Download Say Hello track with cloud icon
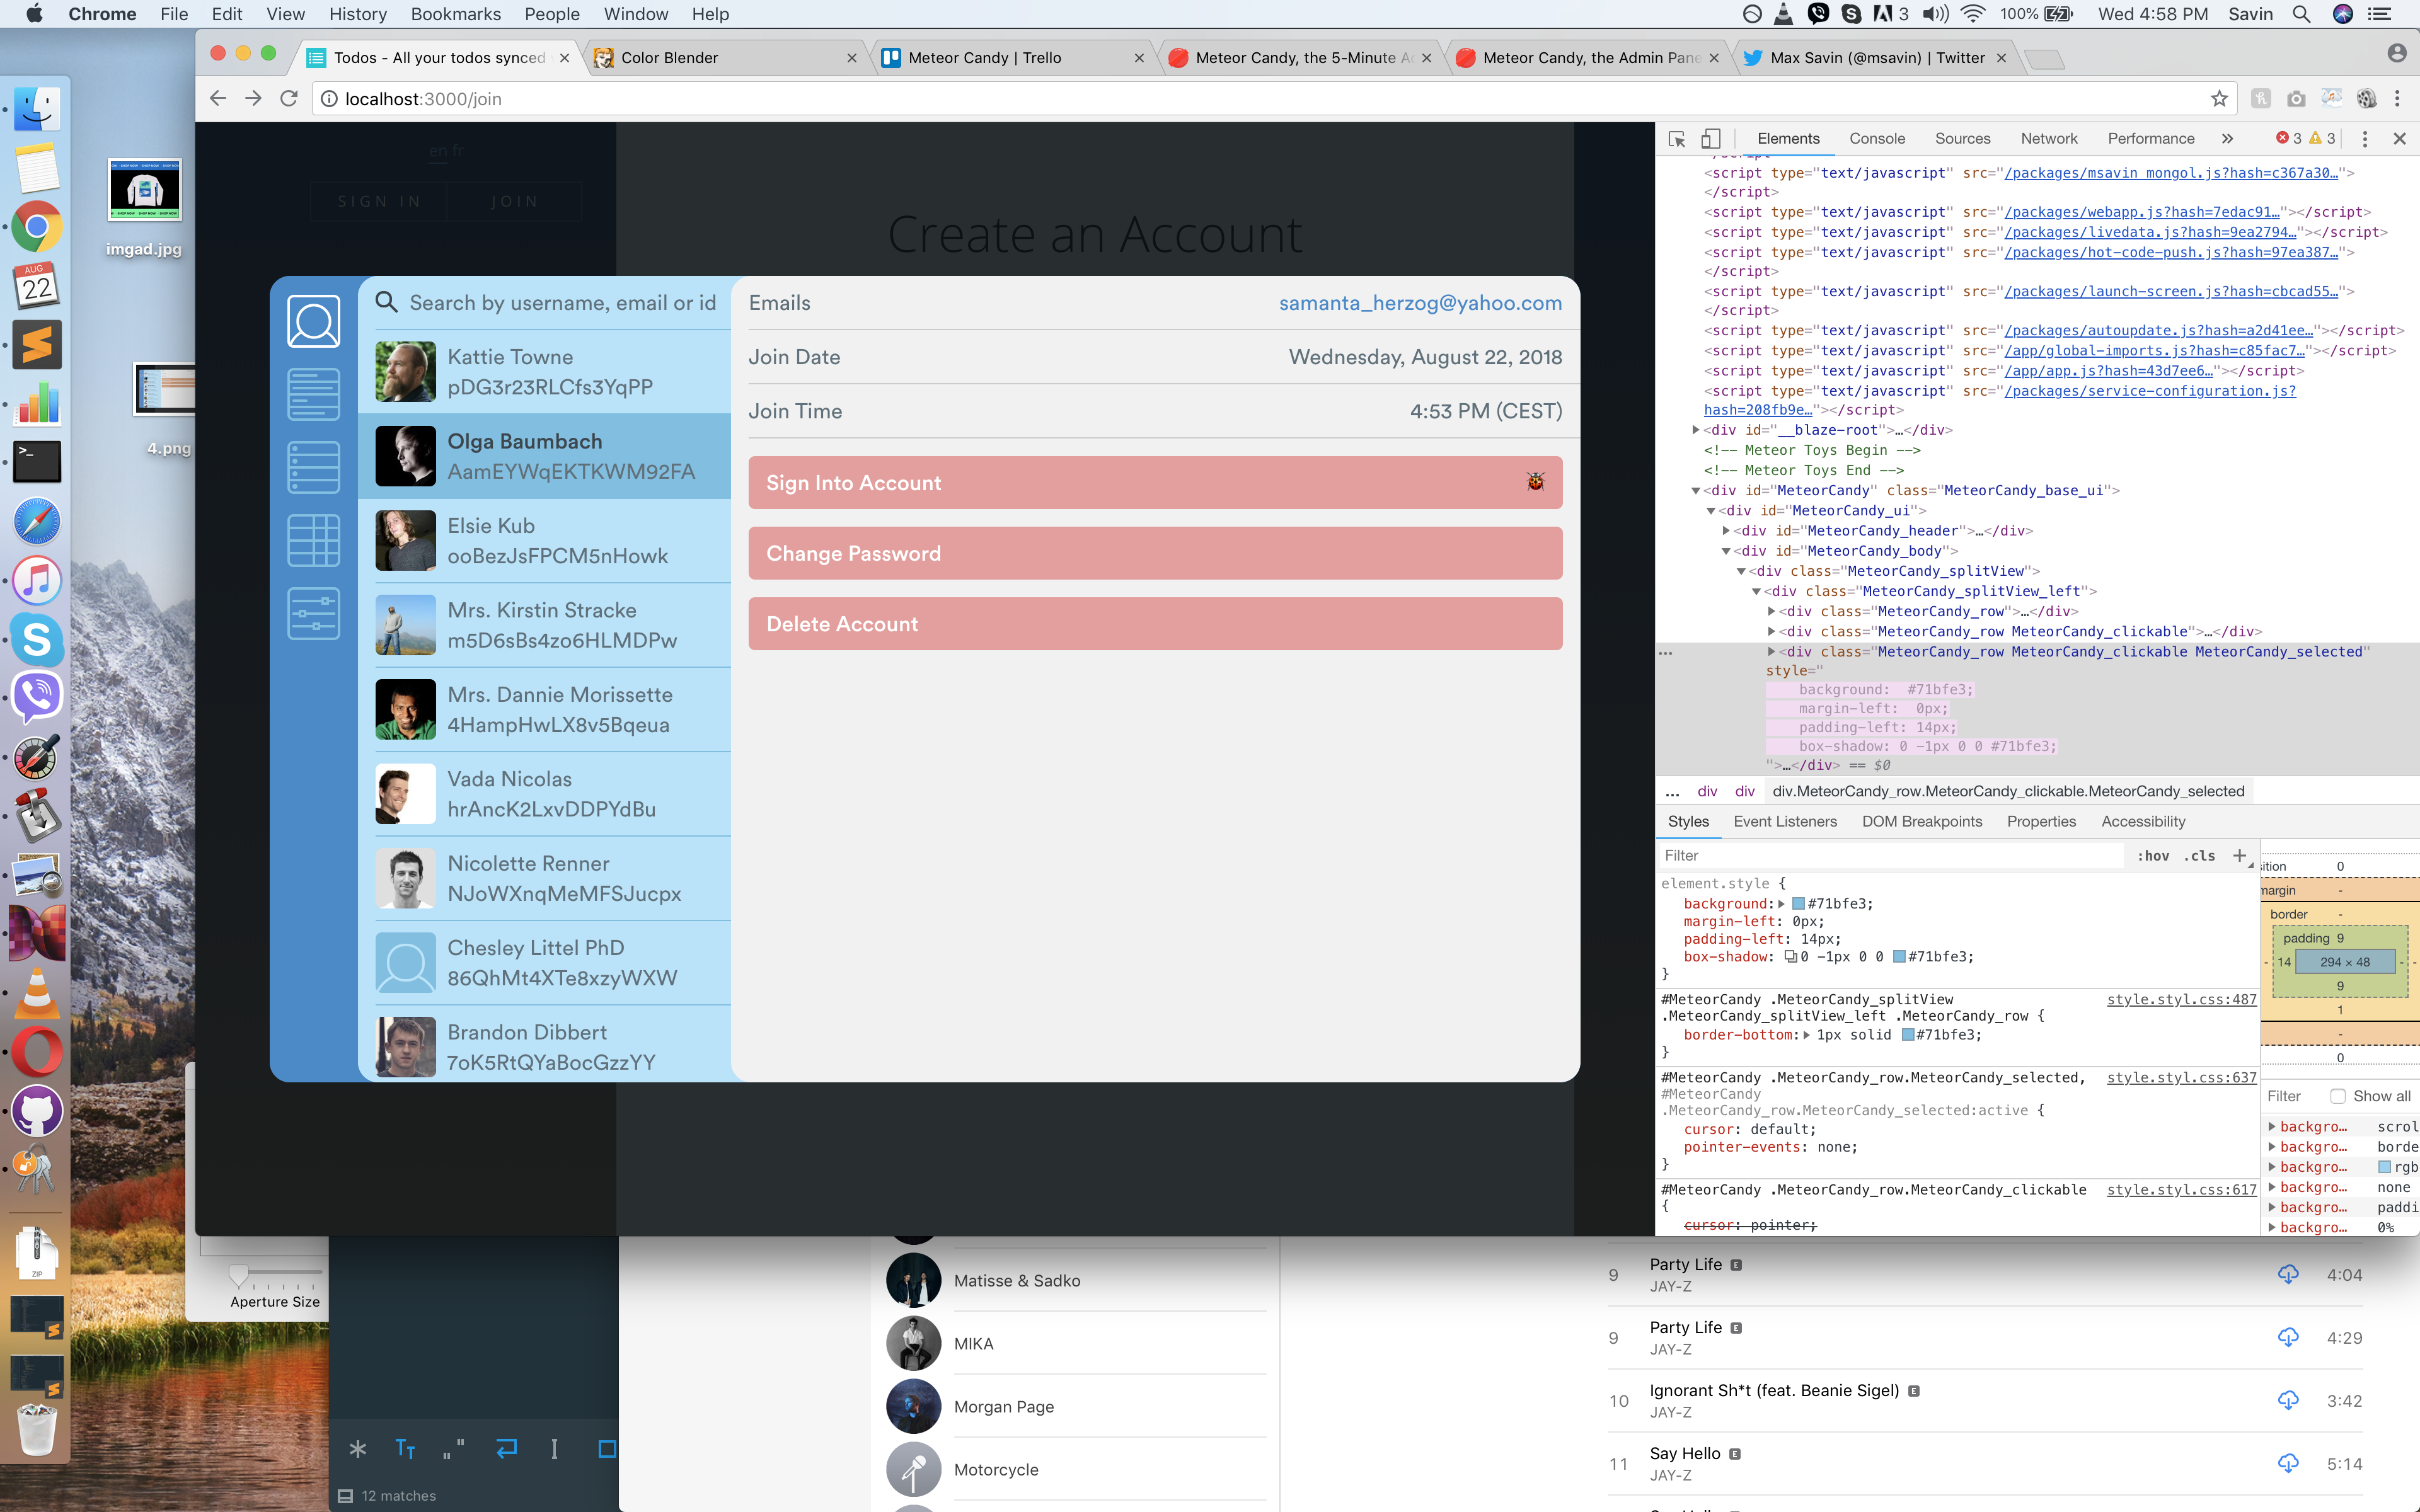This screenshot has width=2420, height=1512. tap(2287, 1463)
